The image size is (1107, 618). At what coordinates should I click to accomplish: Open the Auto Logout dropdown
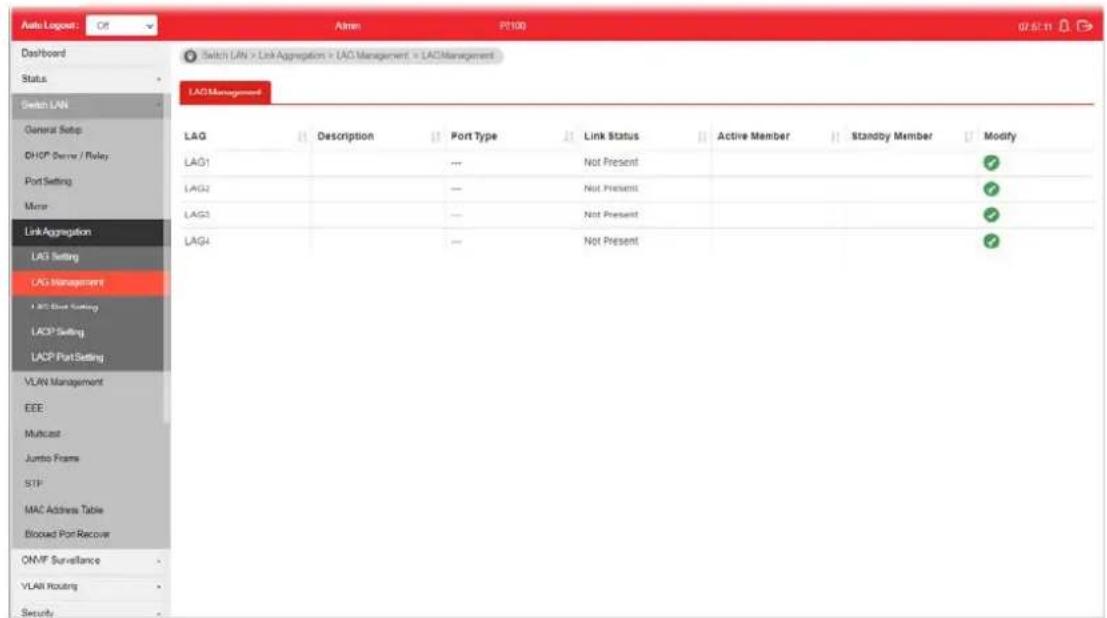121,25
